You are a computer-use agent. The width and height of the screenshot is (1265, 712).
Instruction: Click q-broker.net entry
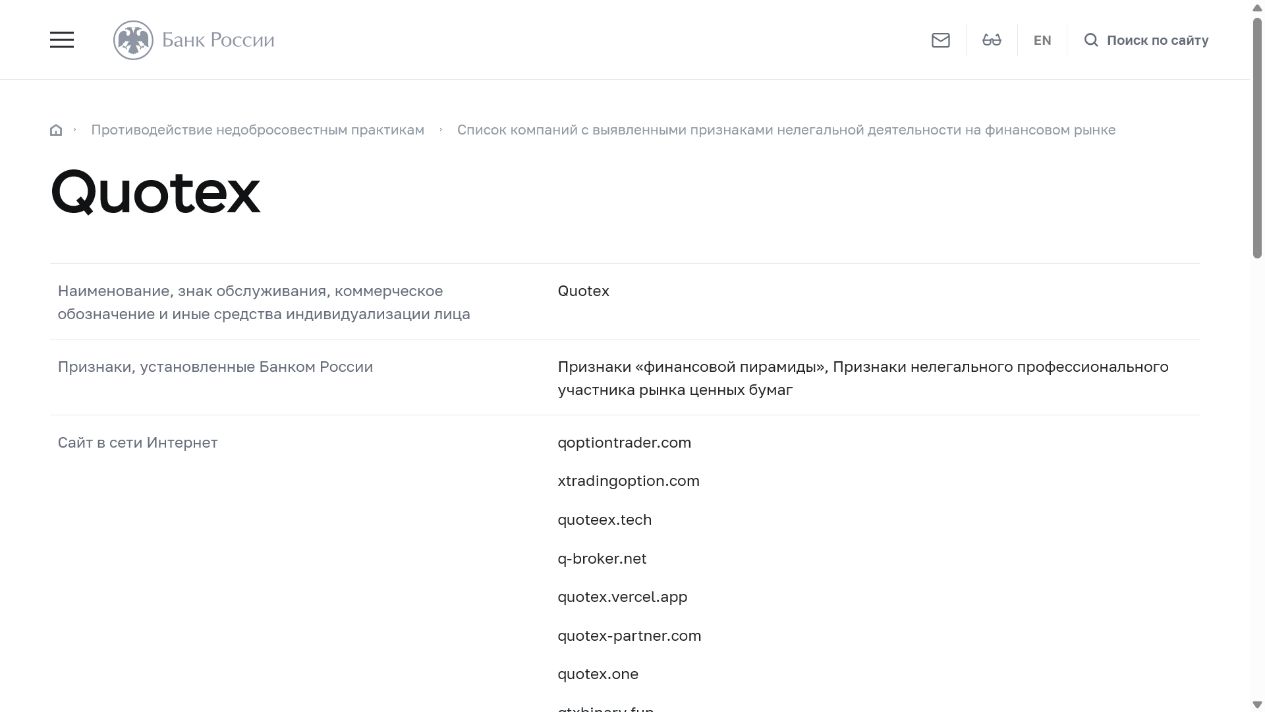pos(602,559)
